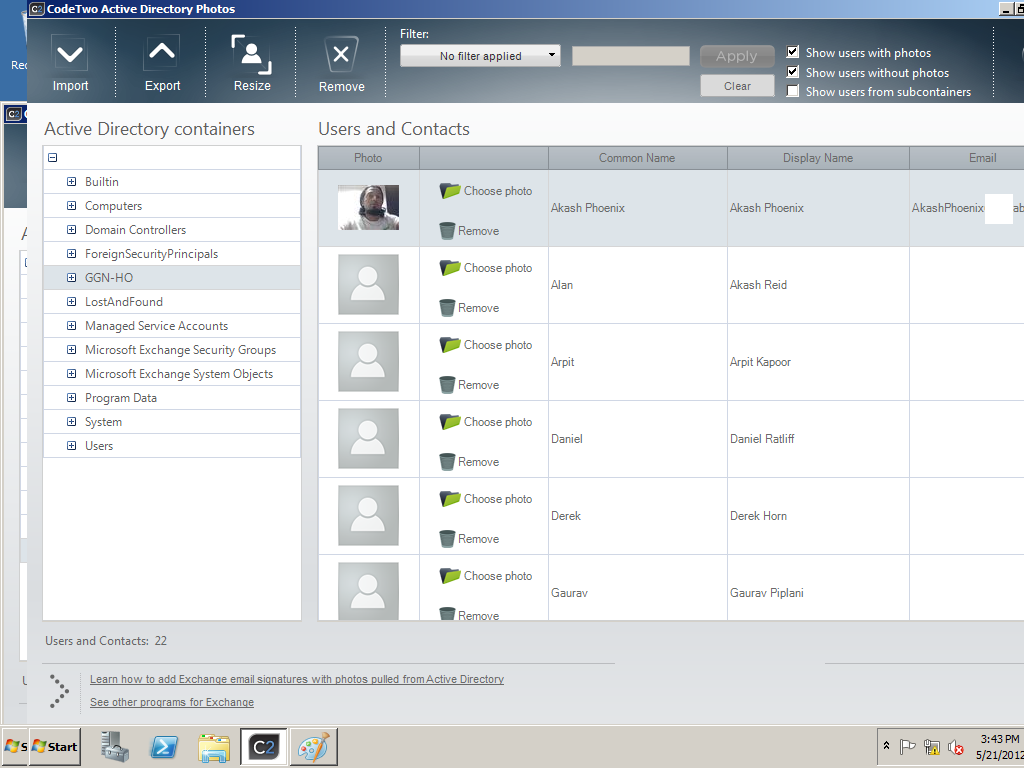Launch PowerShell from the taskbar
Viewport: 1024px width, 768px height.
164,746
